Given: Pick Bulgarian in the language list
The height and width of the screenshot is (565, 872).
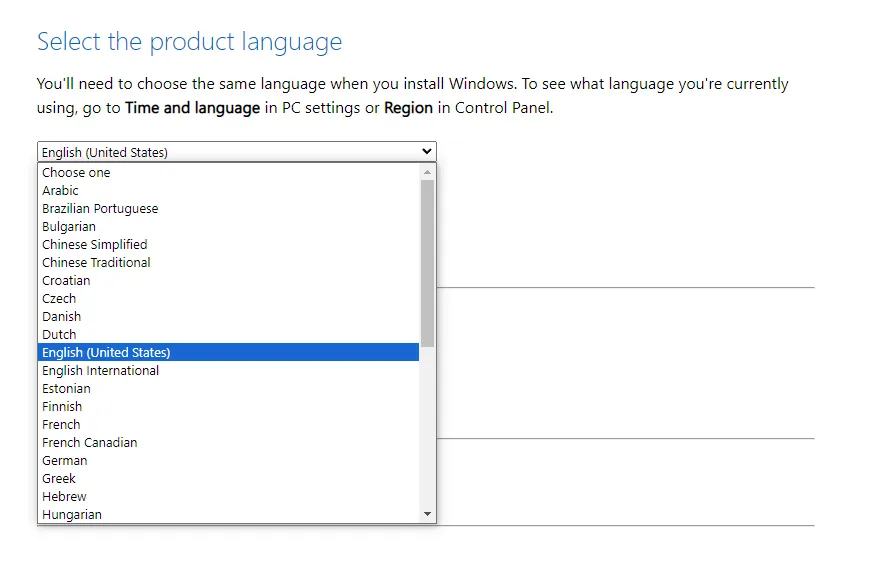Looking at the screenshot, I should point(228,226).
